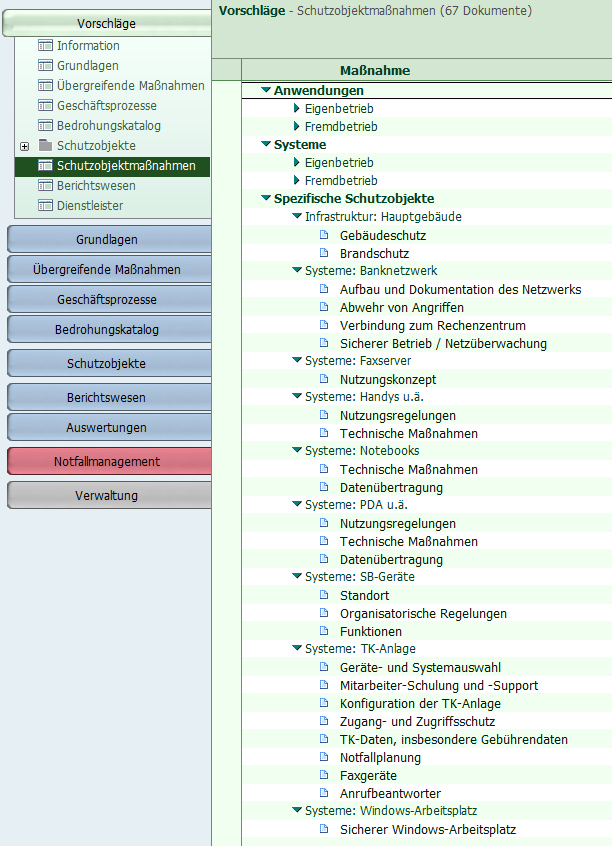Click document icon beside Zugang- und Zugriffsschutz
The height and width of the screenshot is (846, 612).
point(324,721)
